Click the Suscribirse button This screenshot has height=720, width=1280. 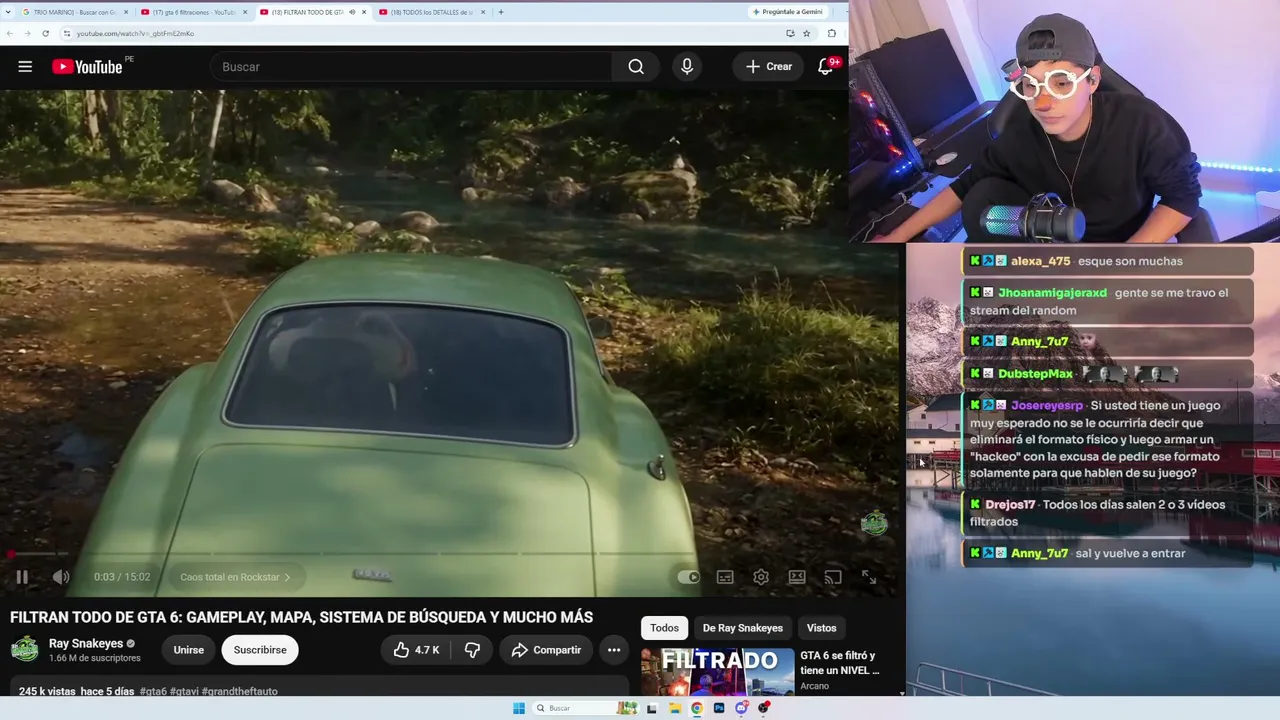click(260, 650)
